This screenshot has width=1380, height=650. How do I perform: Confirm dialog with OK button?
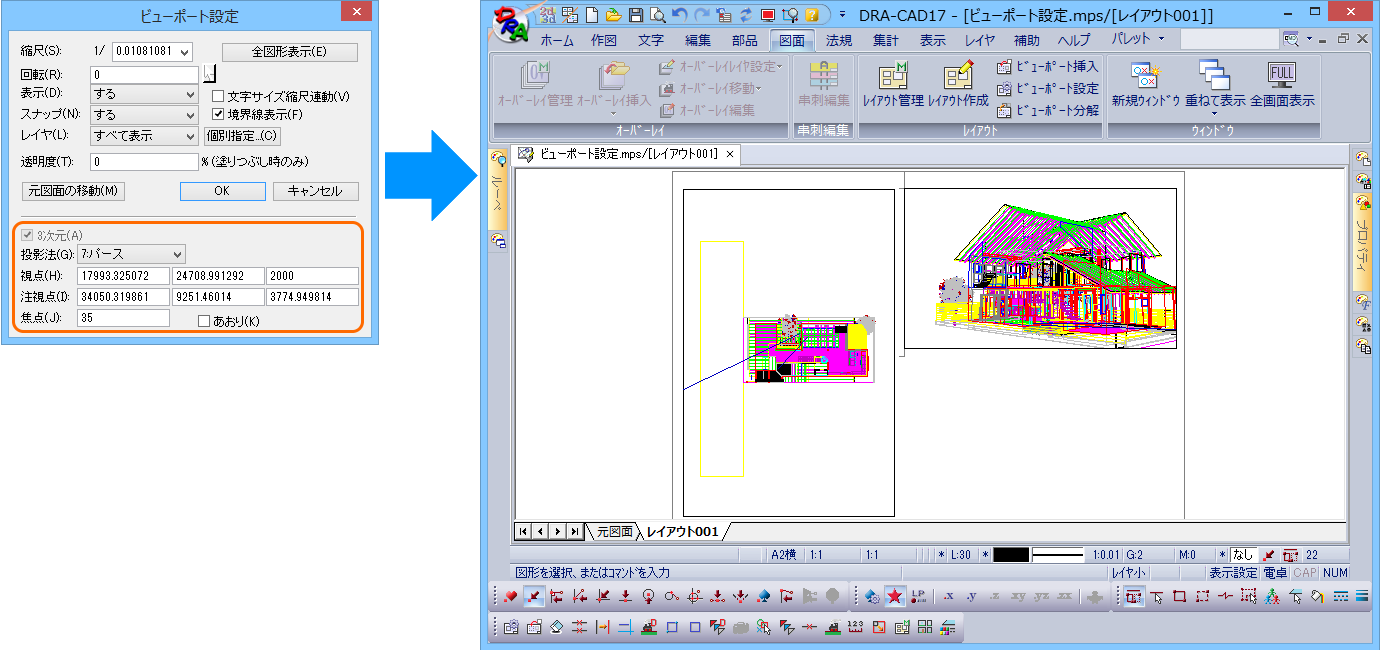[x=222, y=191]
